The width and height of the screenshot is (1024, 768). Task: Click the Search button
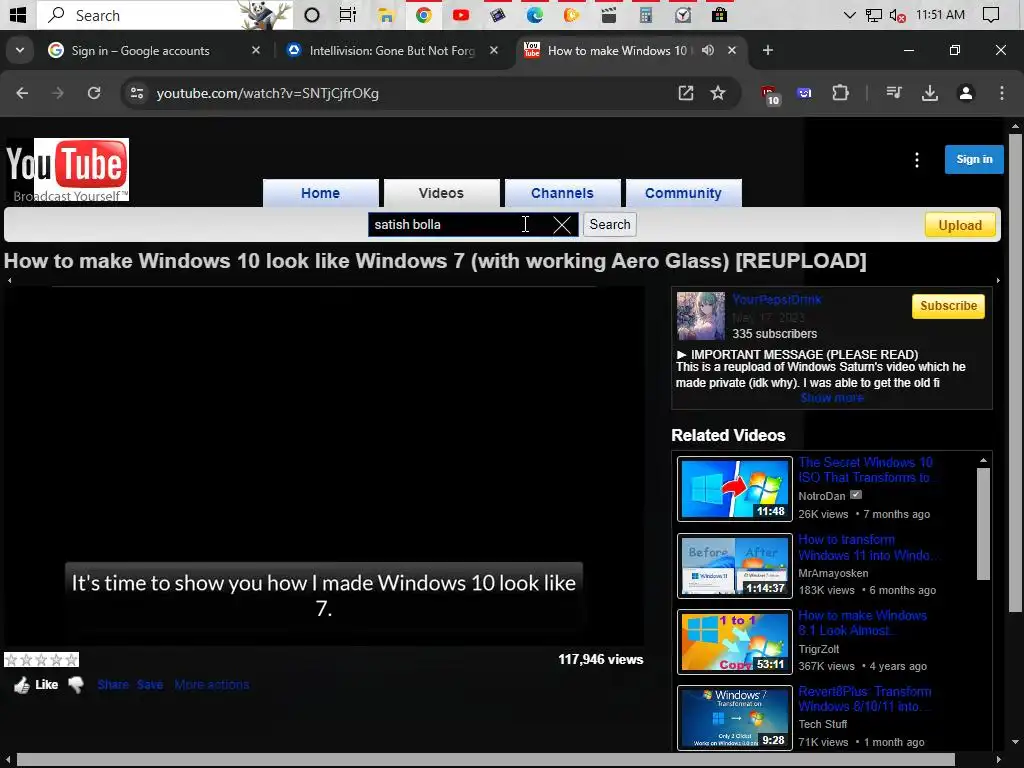pyautogui.click(x=610, y=225)
